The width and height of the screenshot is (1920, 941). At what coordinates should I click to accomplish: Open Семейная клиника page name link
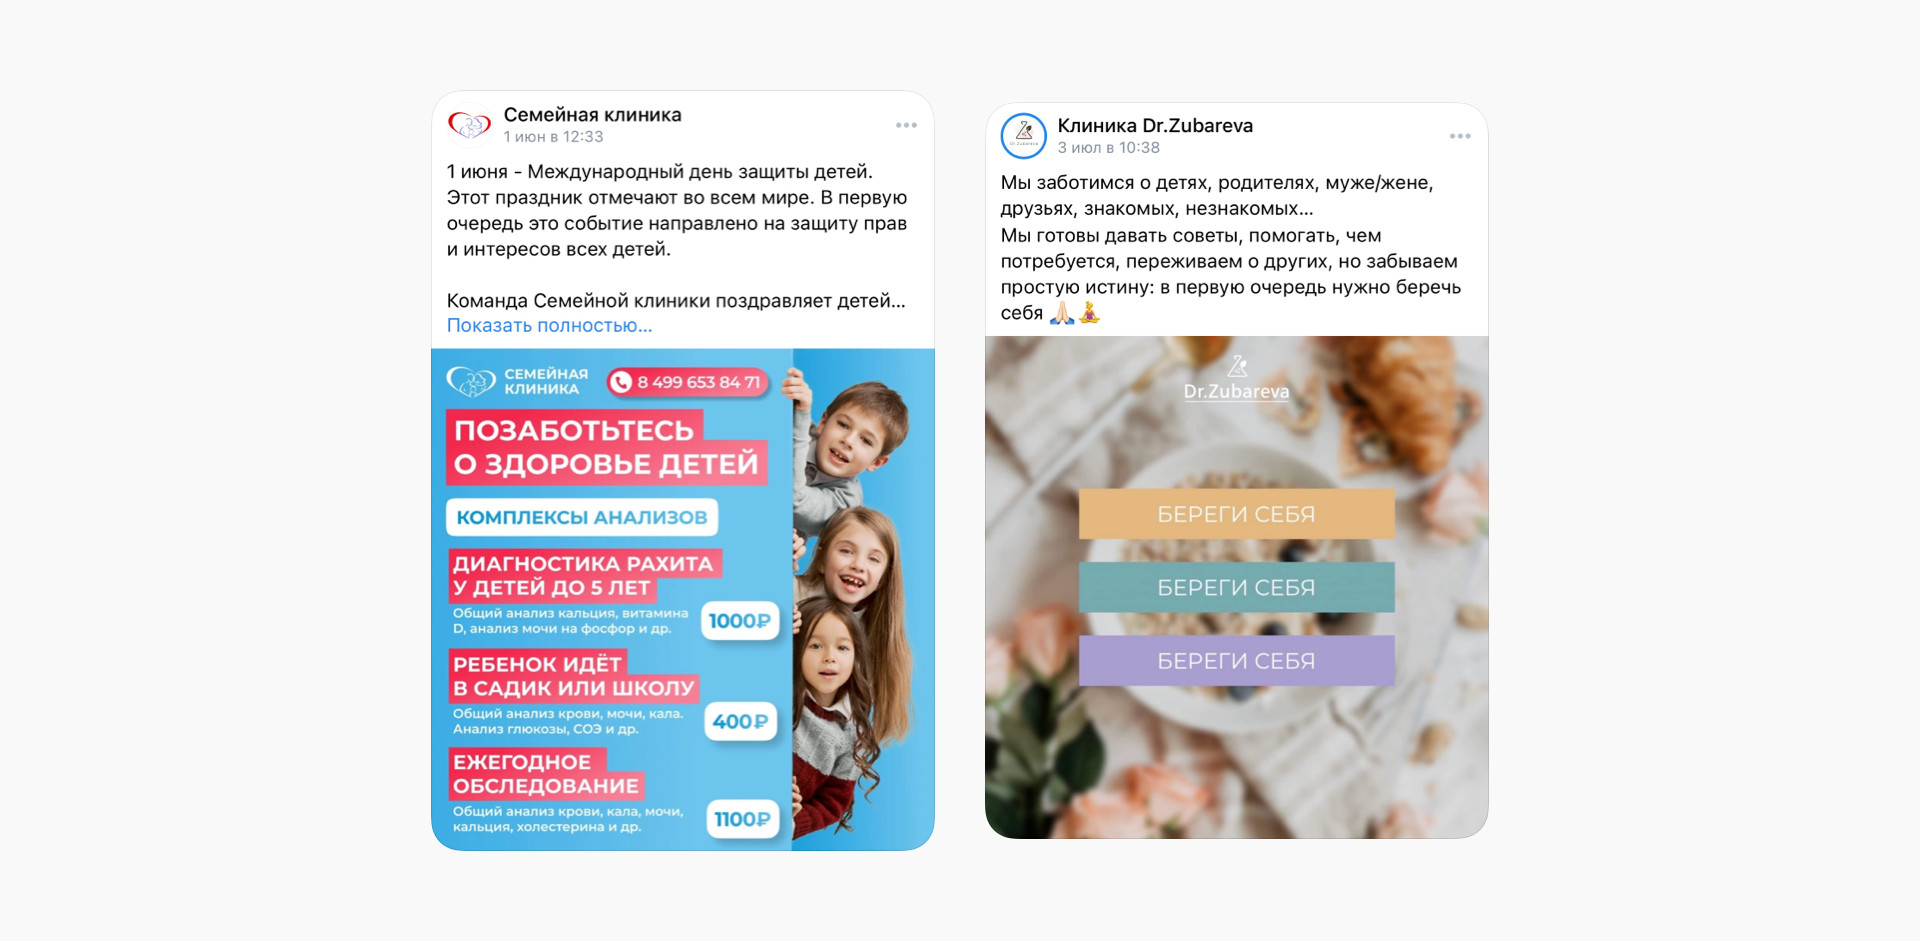592,114
